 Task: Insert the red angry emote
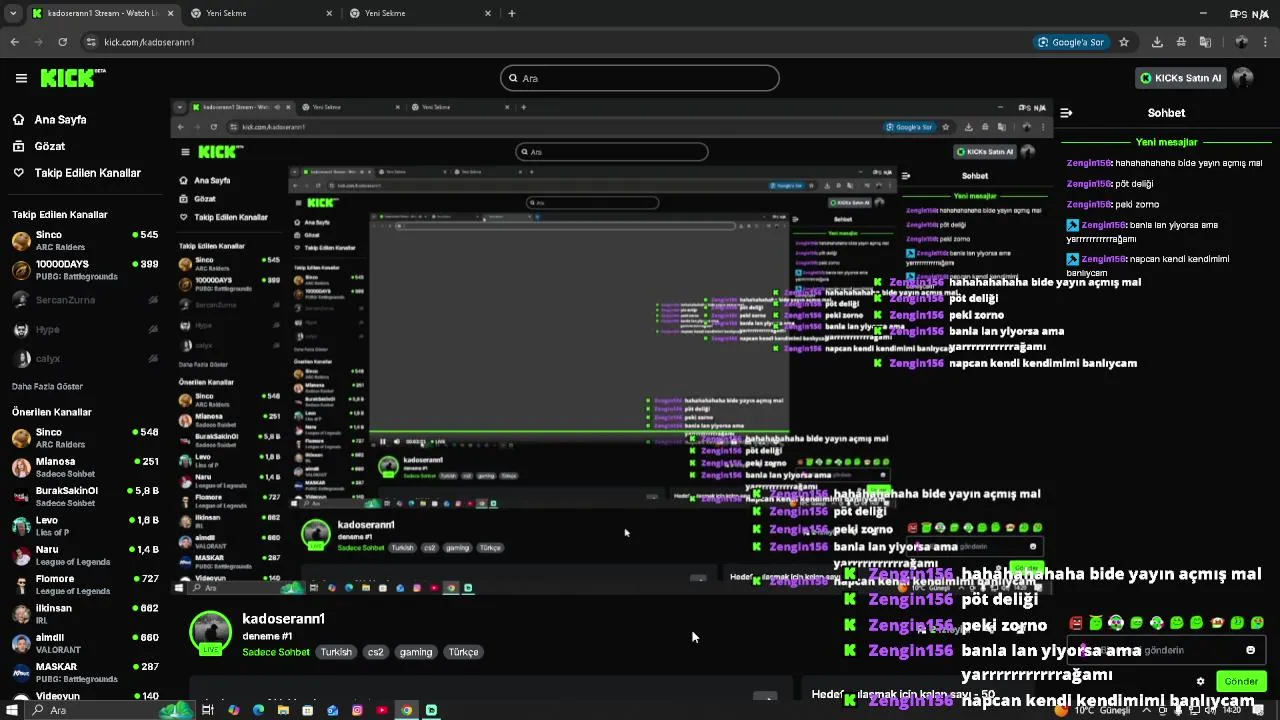click(x=1076, y=623)
